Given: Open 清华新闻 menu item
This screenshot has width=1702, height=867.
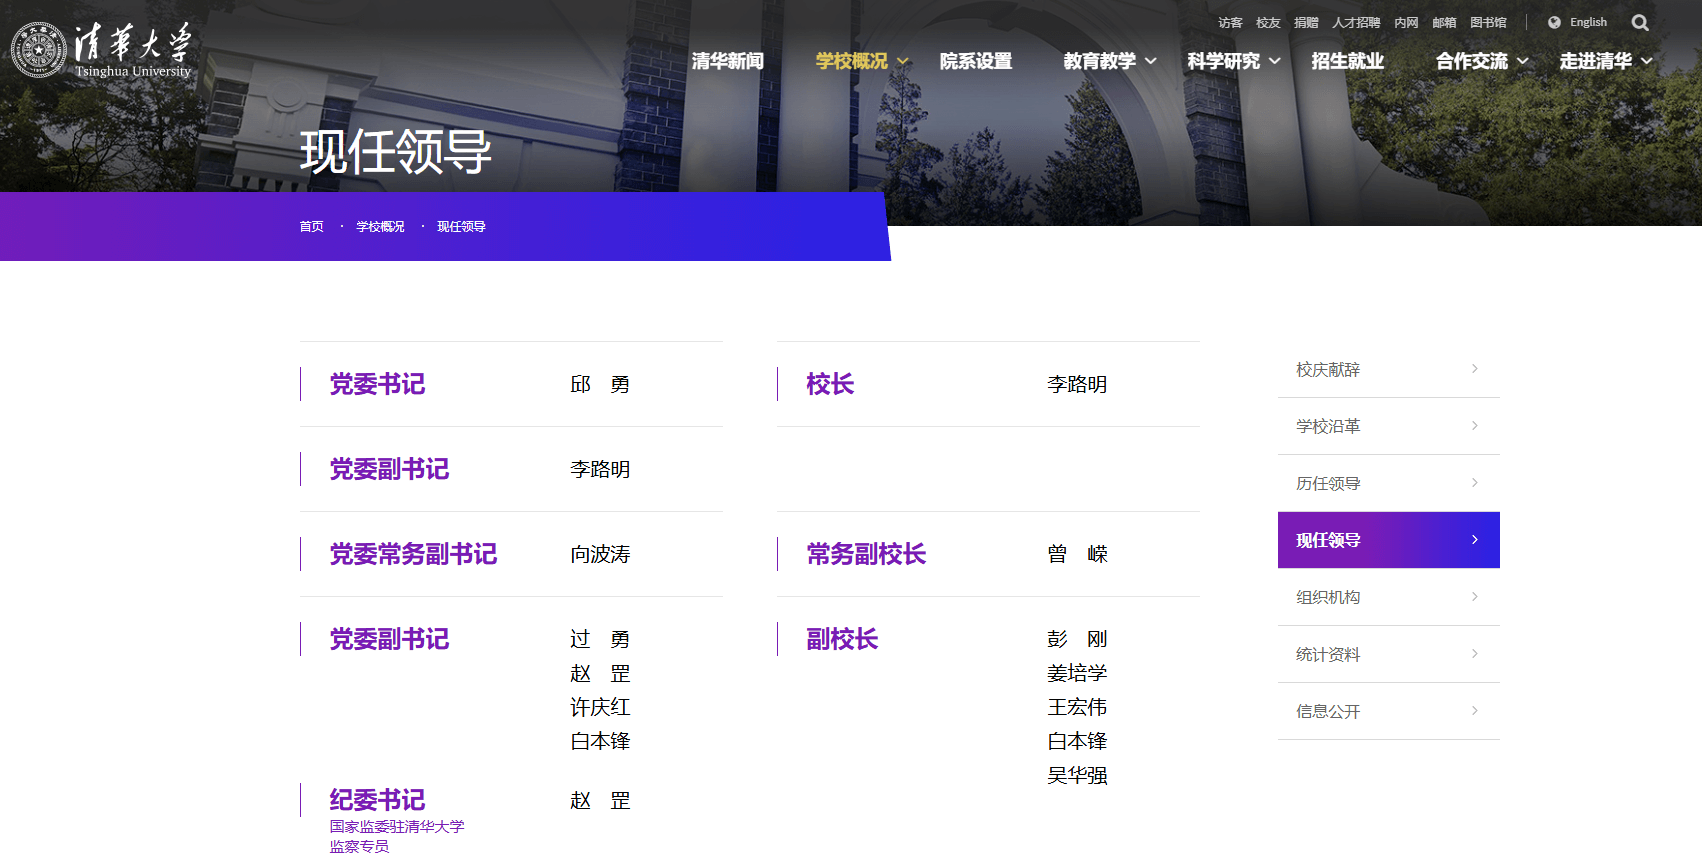Looking at the screenshot, I should [x=728, y=61].
